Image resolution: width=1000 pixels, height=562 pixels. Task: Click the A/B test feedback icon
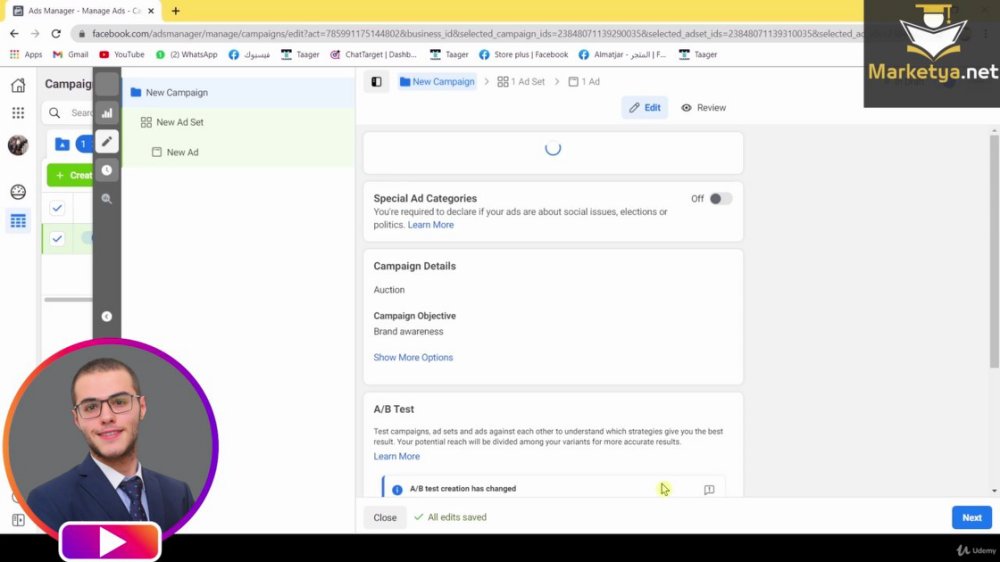click(x=709, y=489)
